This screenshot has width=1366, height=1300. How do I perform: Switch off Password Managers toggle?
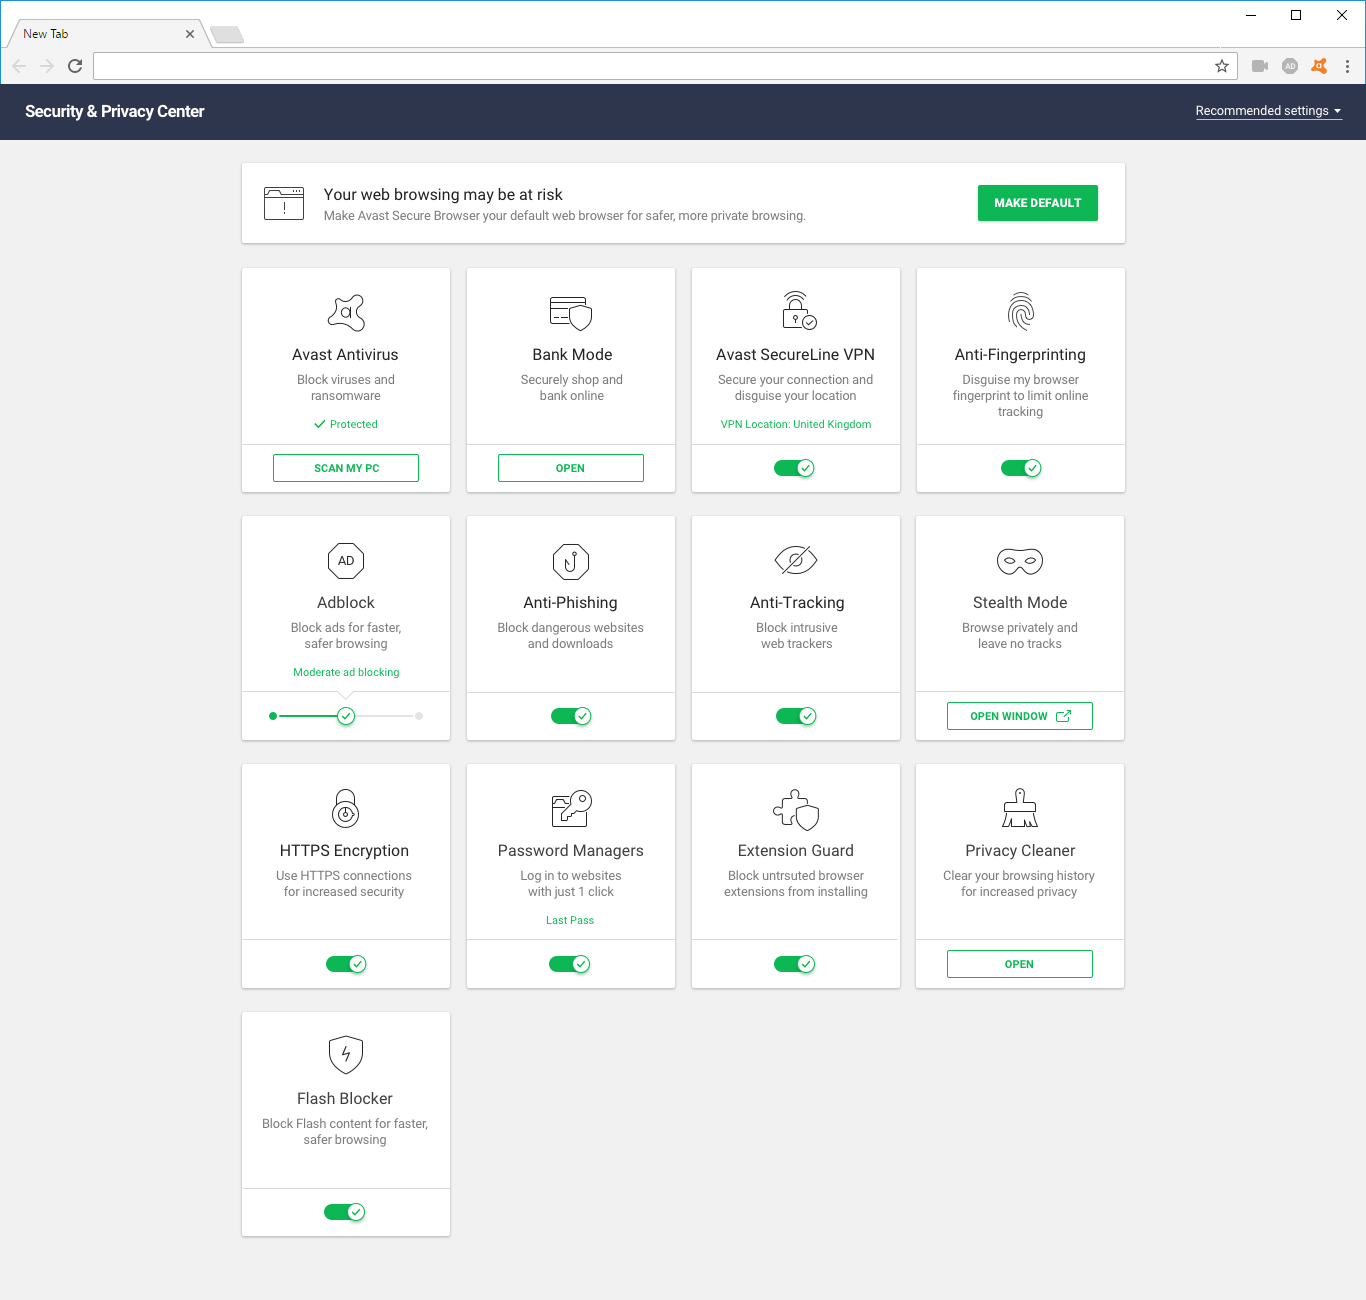(570, 964)
